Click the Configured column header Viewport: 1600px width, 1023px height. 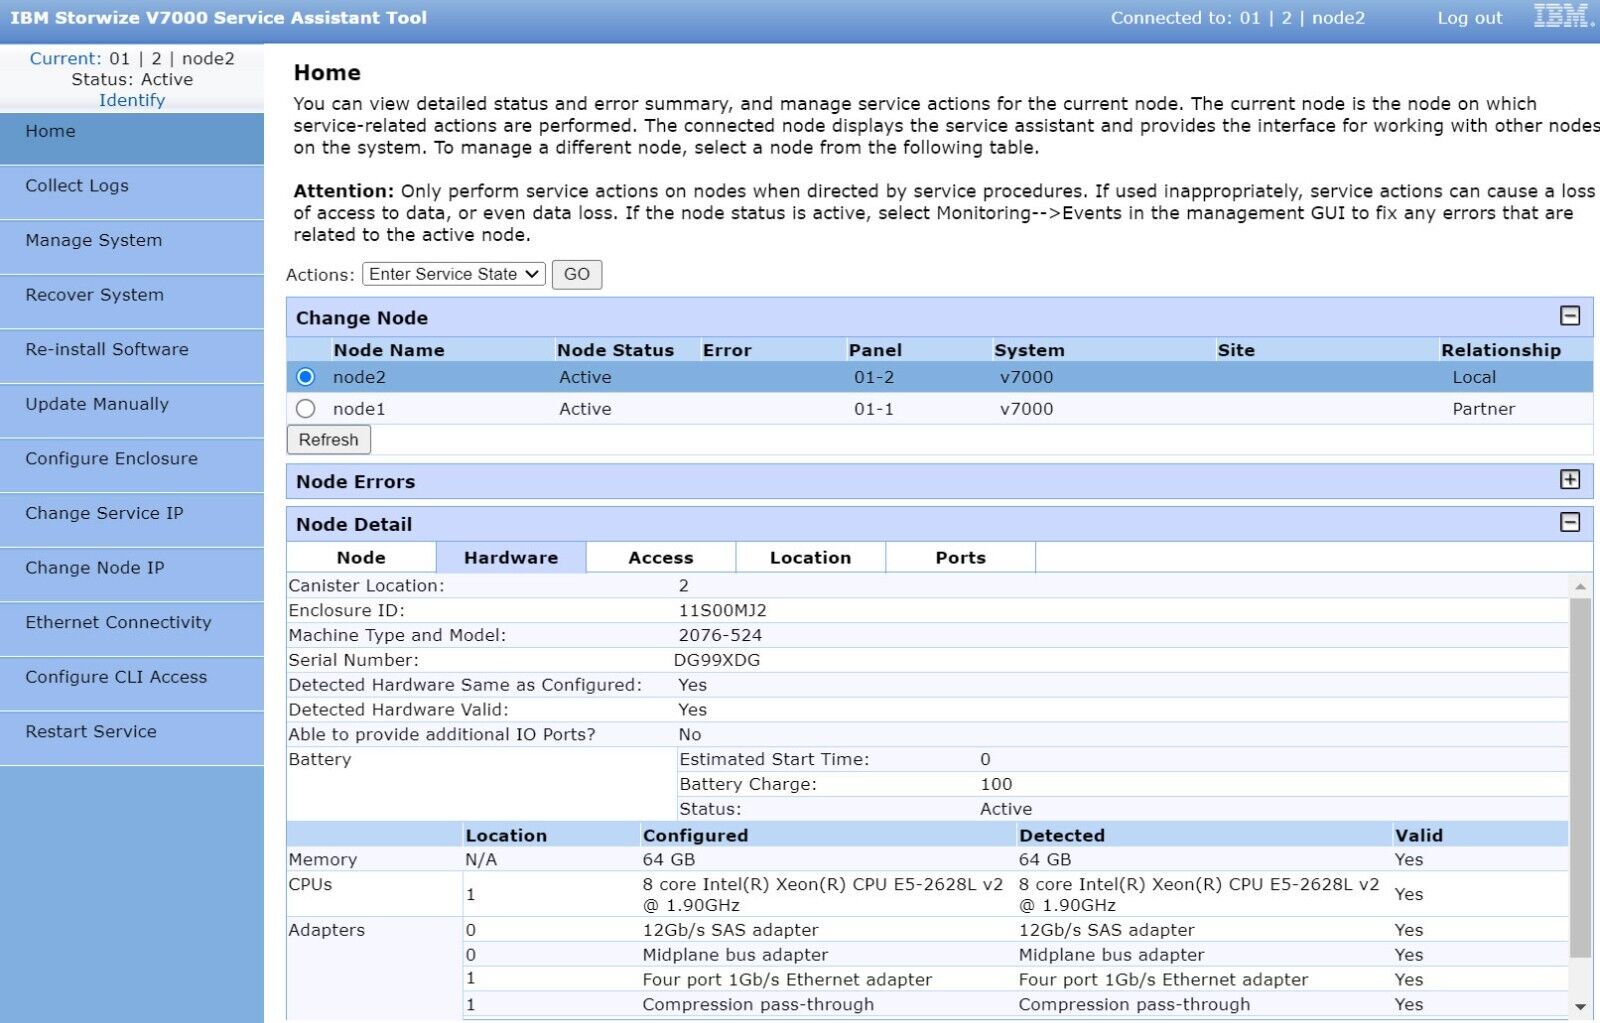(x=695, y=835)
